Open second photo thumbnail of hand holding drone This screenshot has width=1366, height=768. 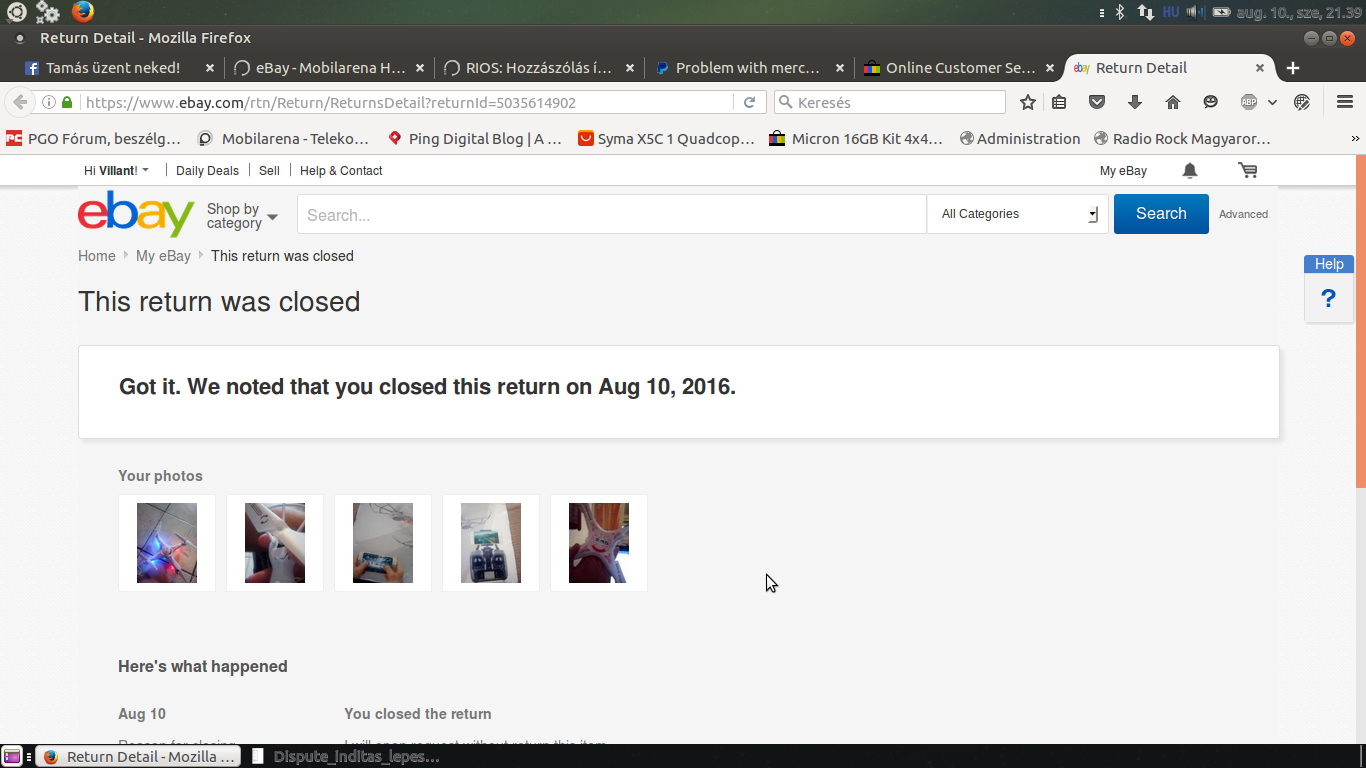coord(275,543)
